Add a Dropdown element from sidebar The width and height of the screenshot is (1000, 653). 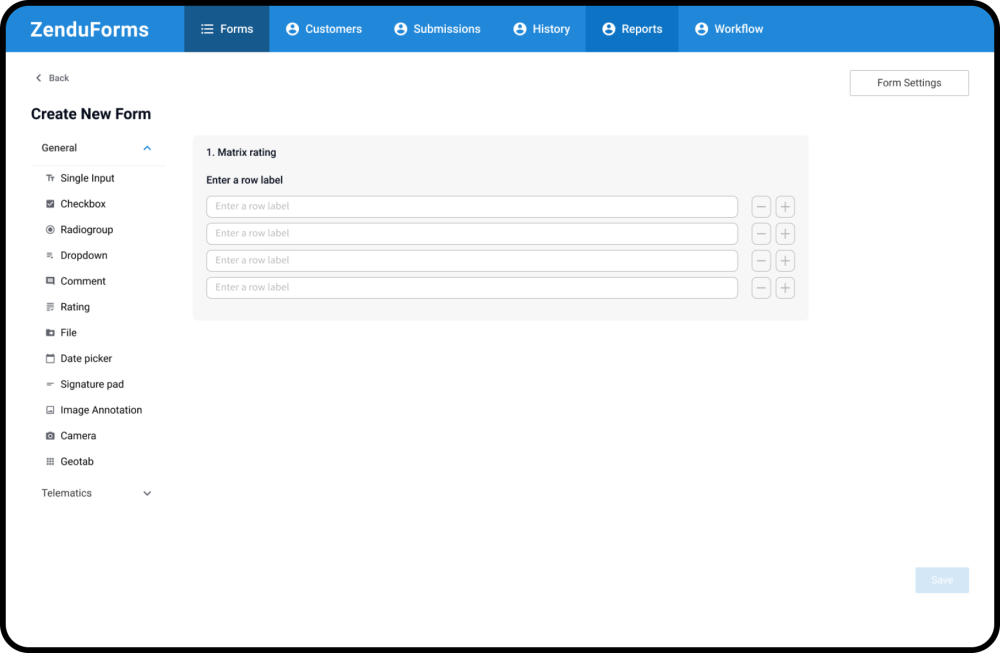(x=83, y=256)
